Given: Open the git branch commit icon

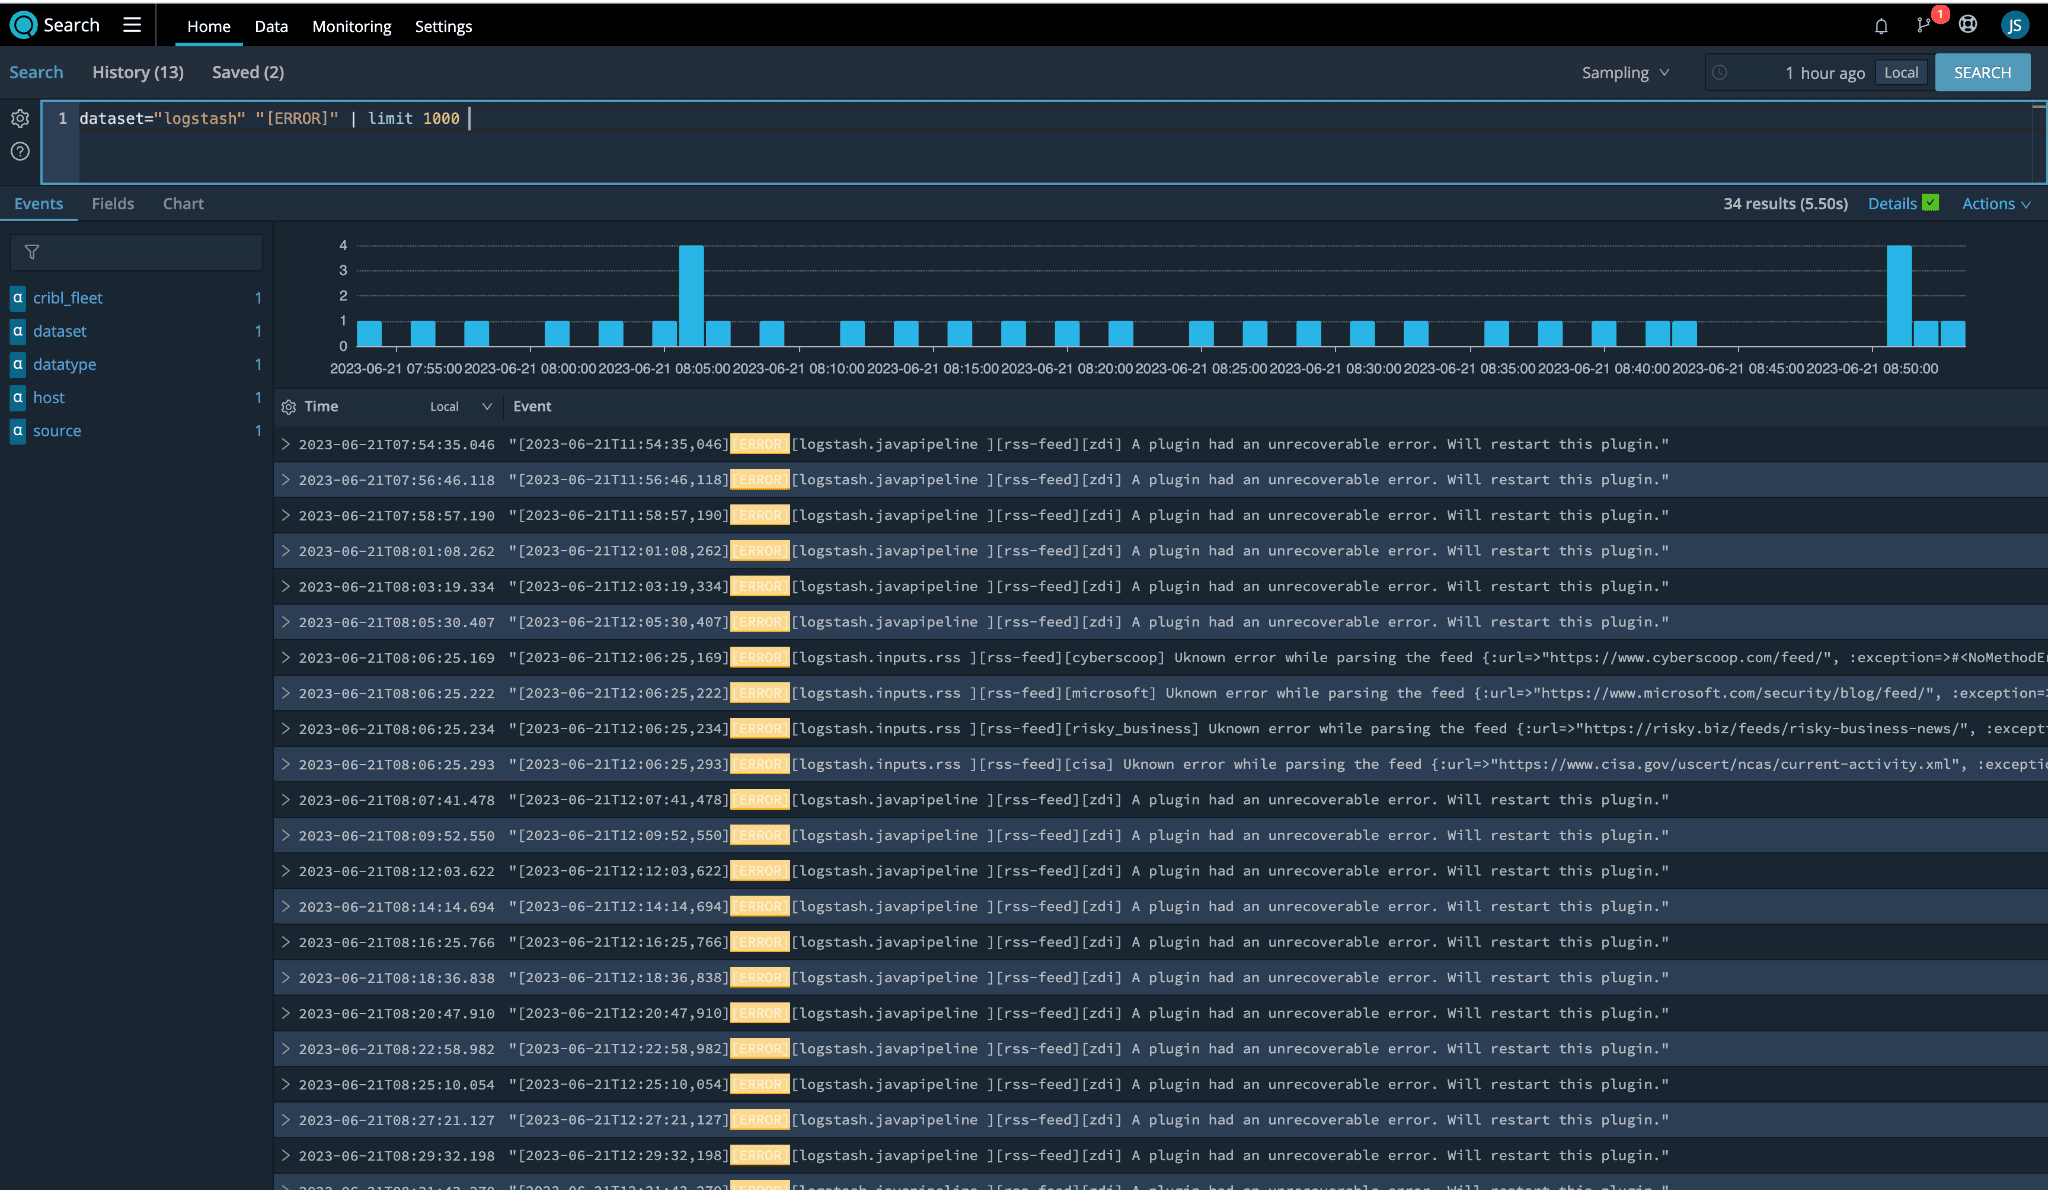Looking at the screenshot, I should pyautogui.click(x=1923, y=25).
